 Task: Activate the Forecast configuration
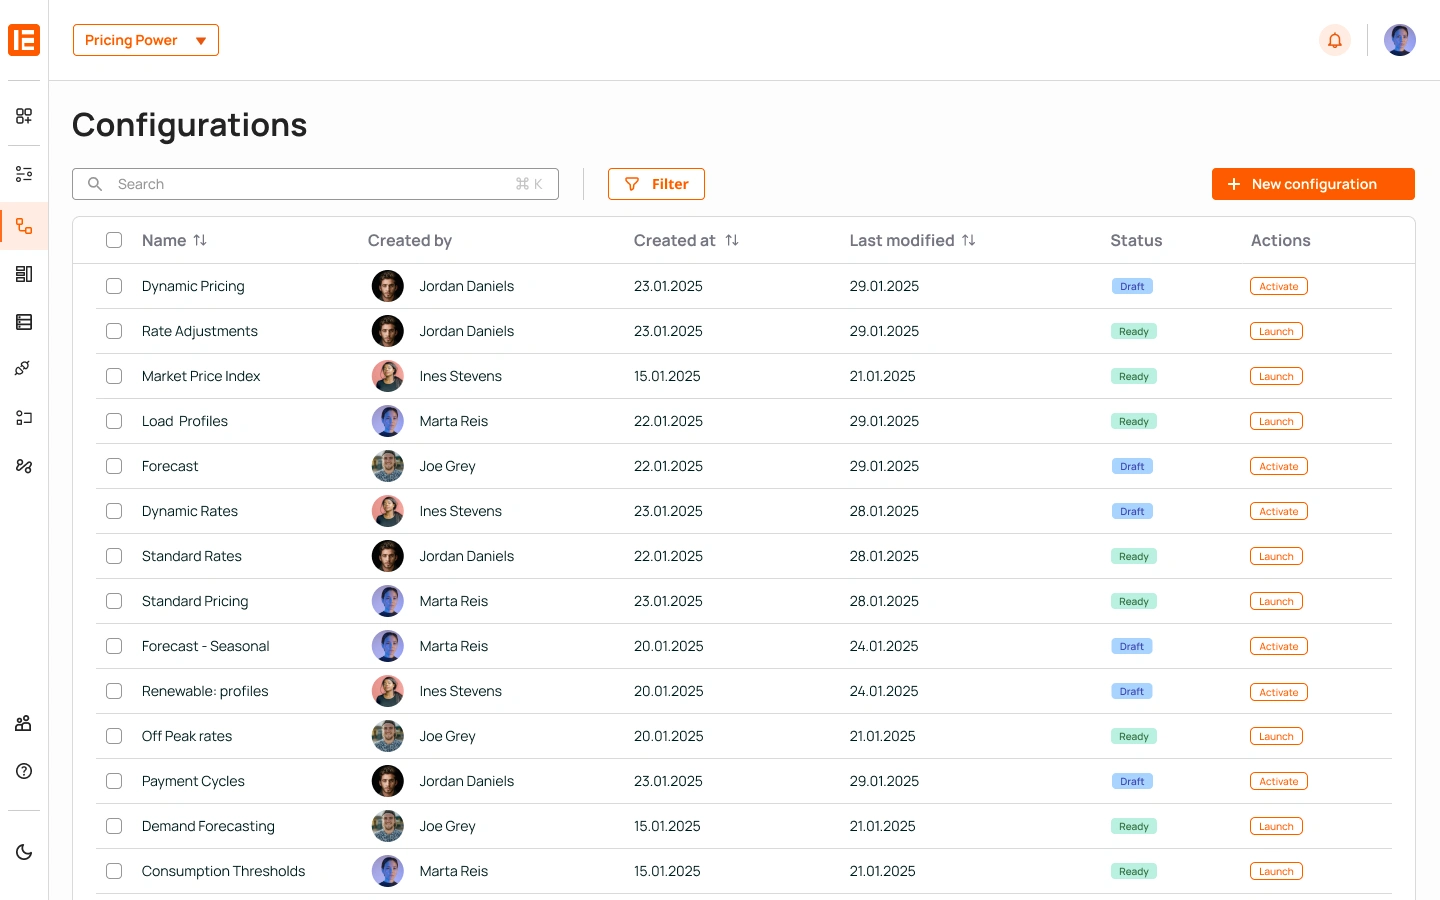point(1278,466)
